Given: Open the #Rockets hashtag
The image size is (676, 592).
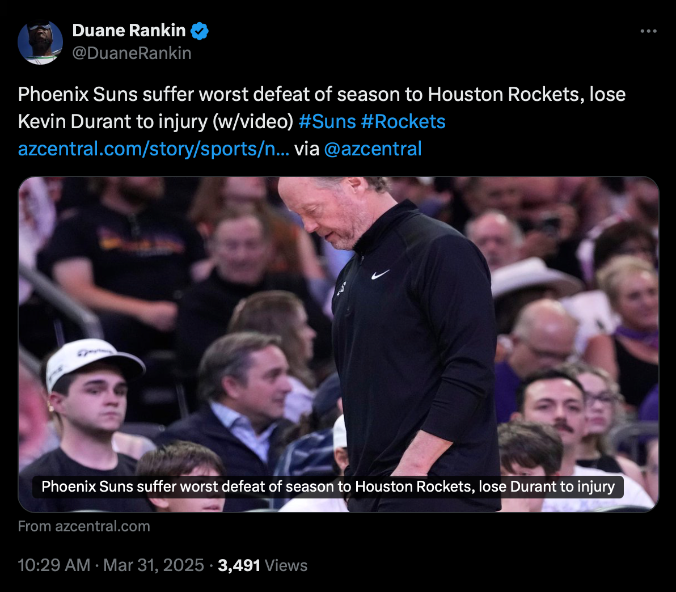Looking at the screenshot, I should (403, 122).
